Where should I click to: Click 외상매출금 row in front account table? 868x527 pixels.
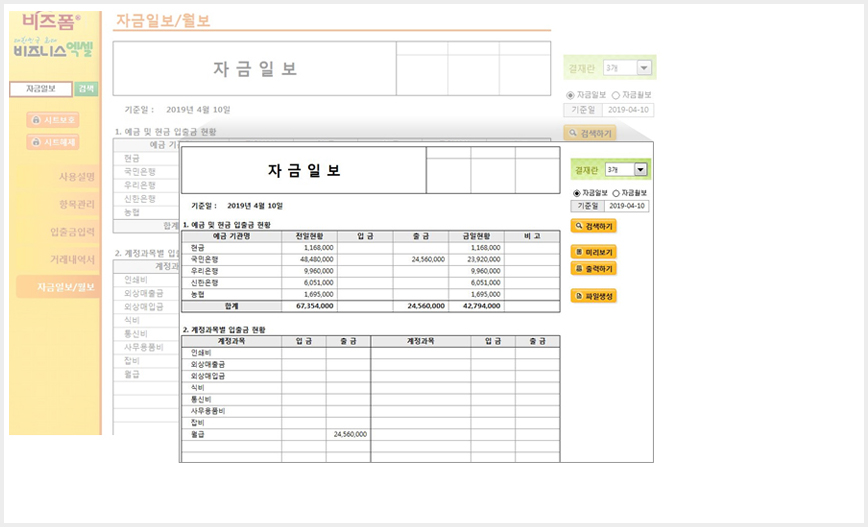208,365
